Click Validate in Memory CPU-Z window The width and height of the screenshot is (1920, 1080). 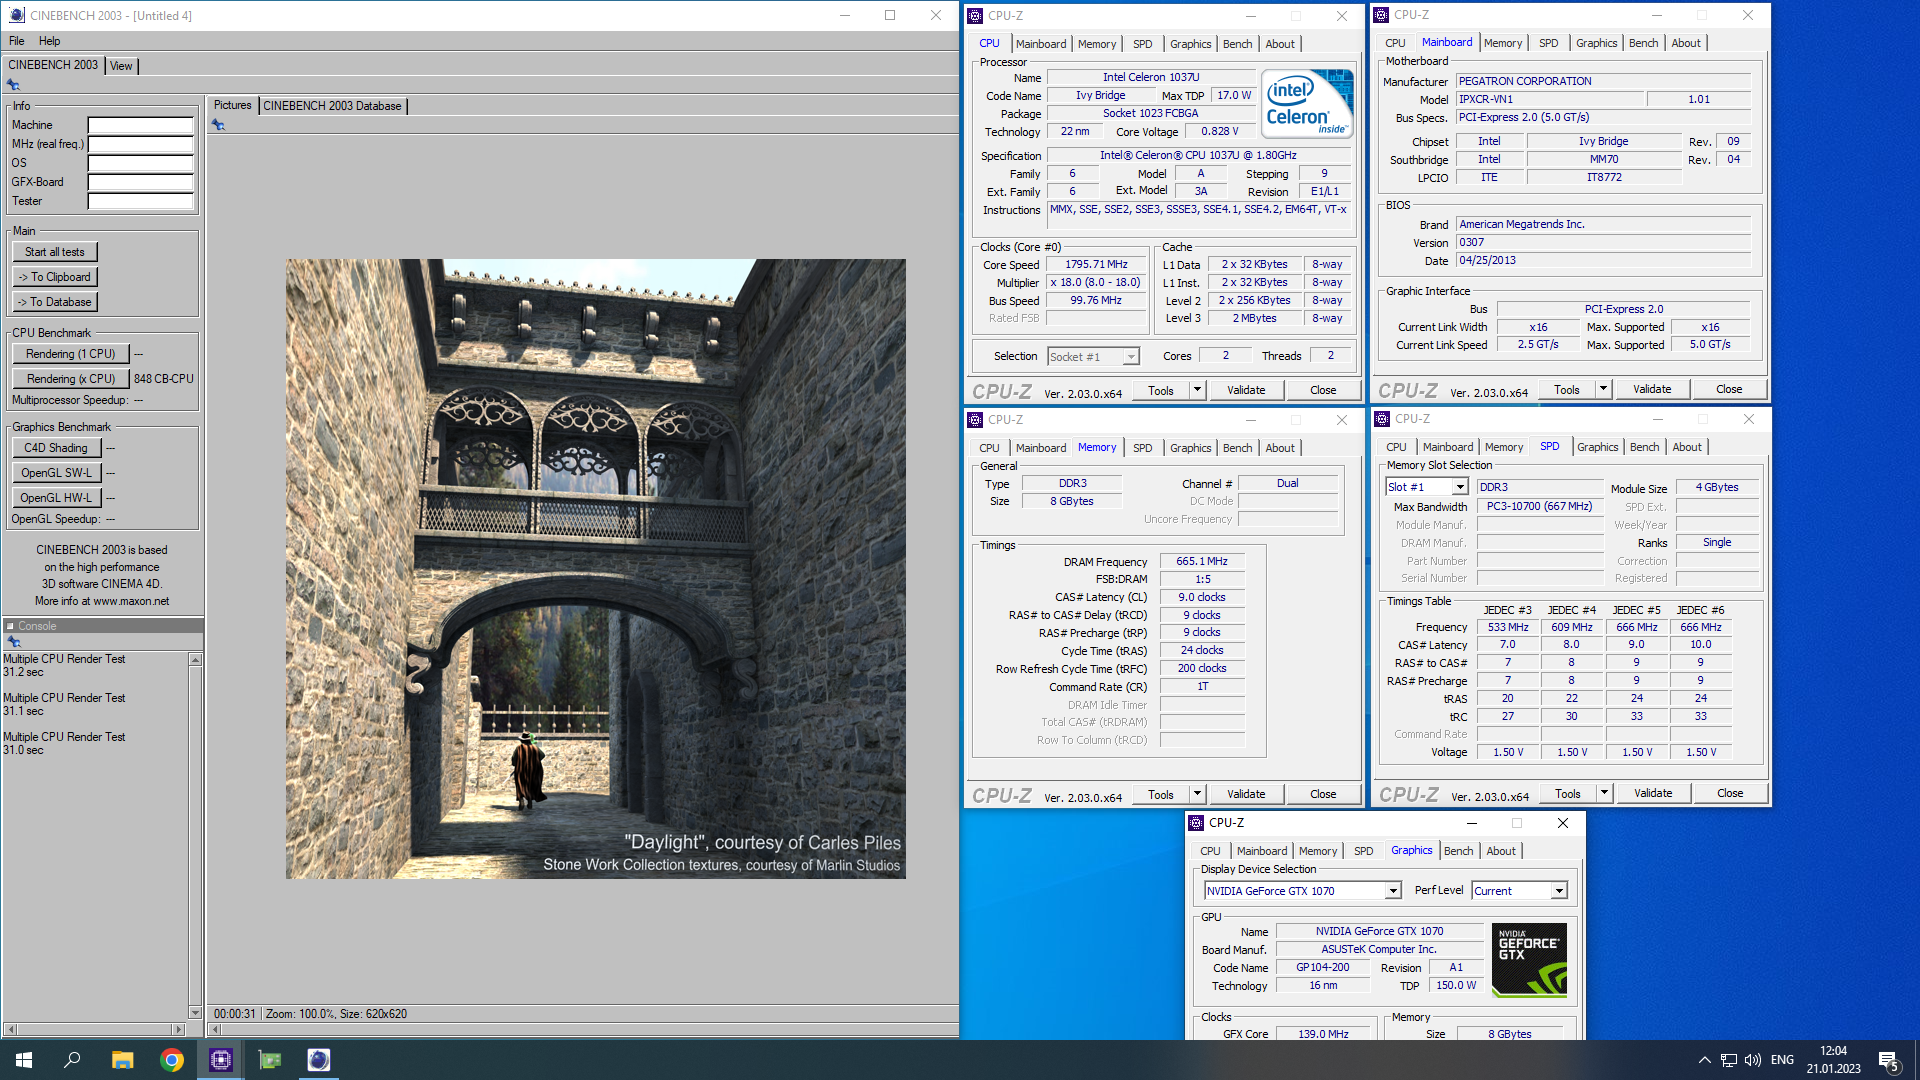pos(1246,794)
